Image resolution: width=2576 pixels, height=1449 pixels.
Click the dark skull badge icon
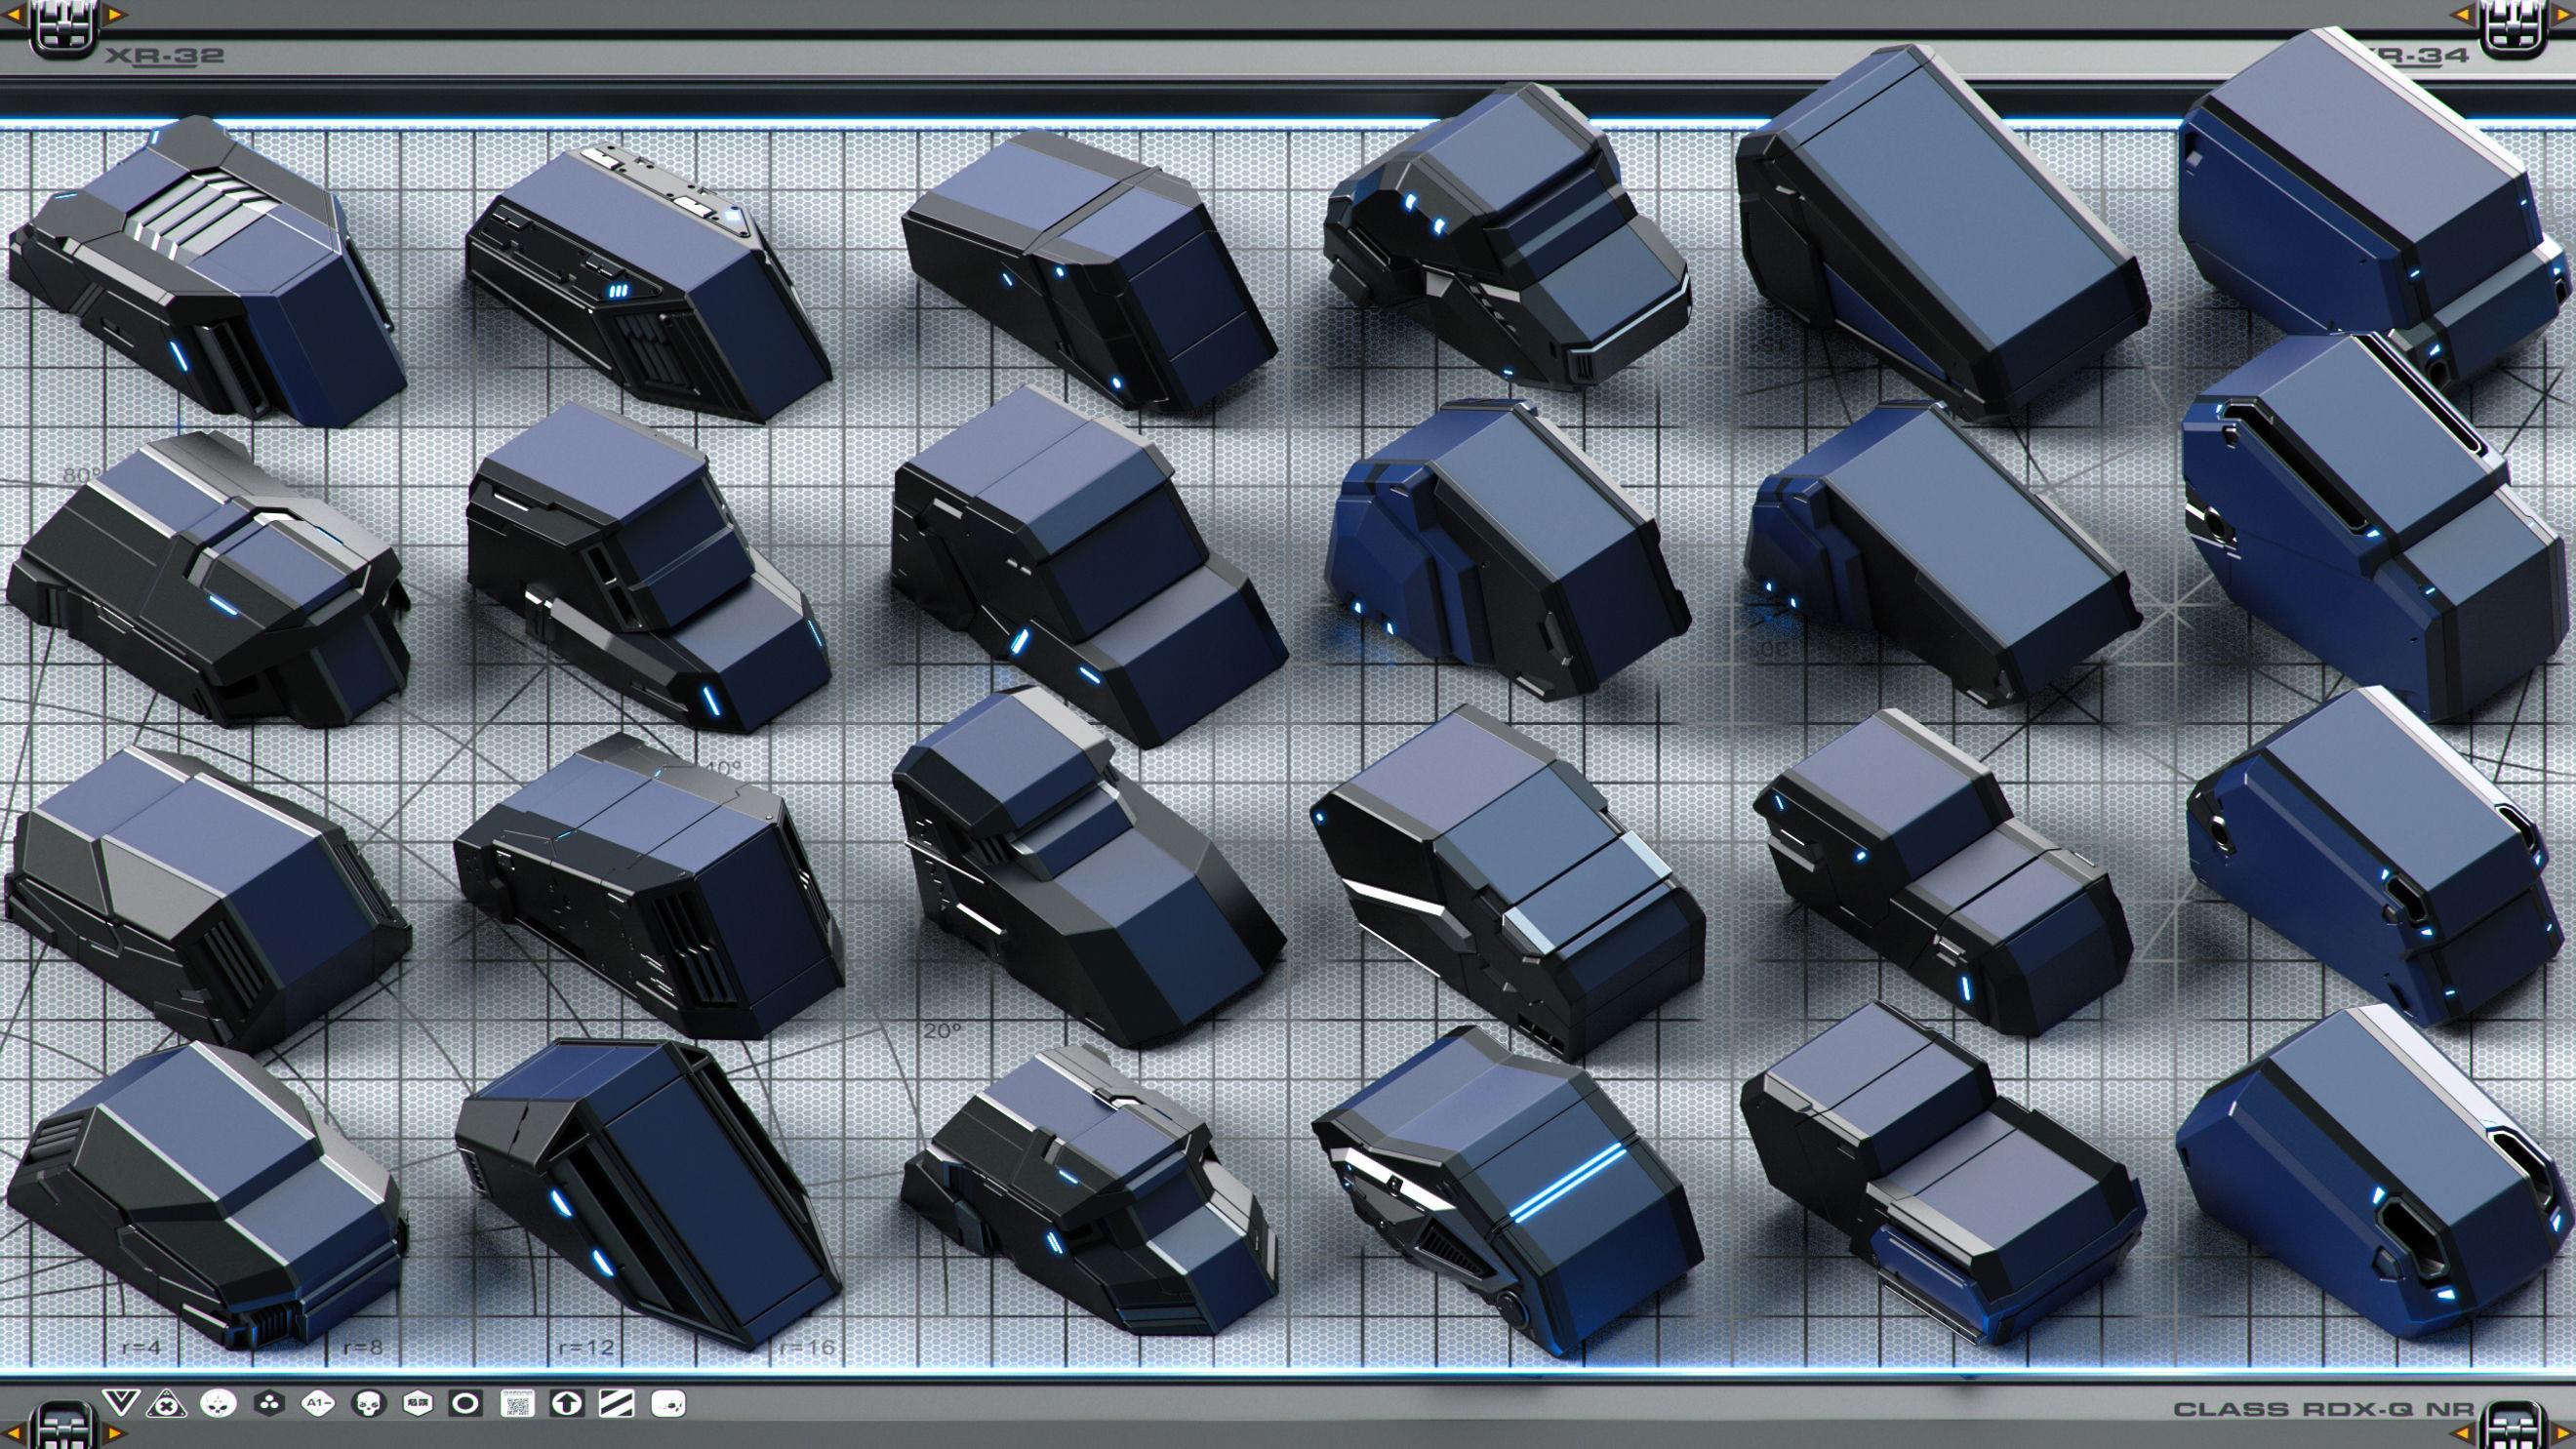pyautogui.click(x=368, y=1405)
